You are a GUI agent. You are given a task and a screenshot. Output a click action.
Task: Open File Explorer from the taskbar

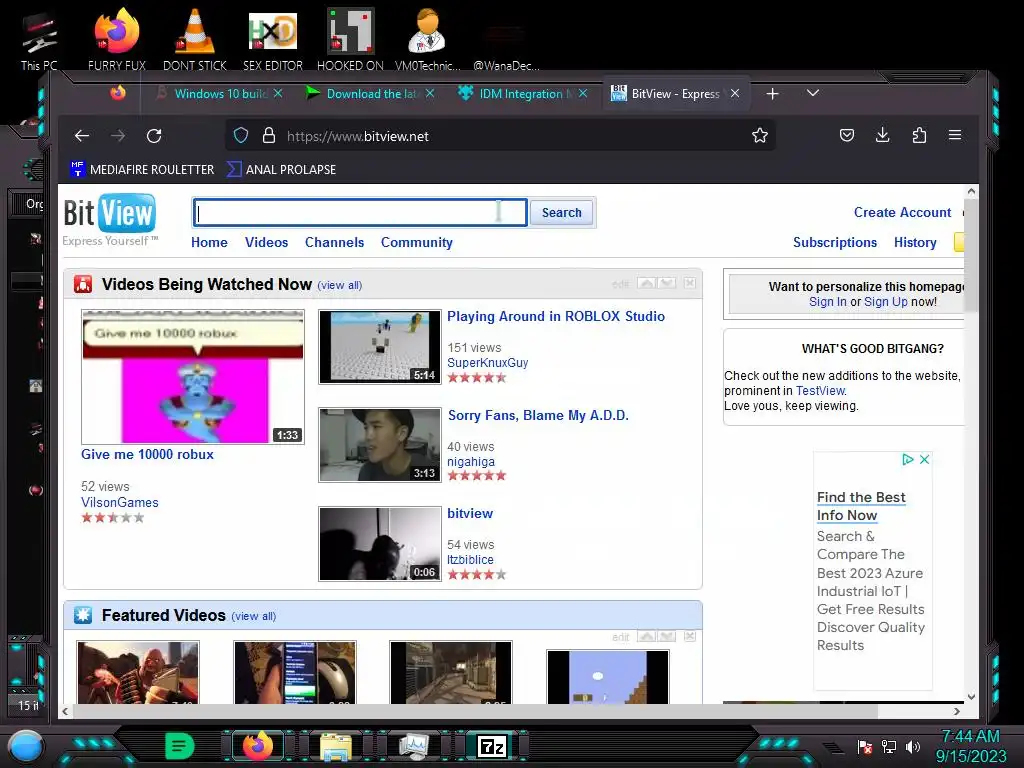click(x=336, y=746)
